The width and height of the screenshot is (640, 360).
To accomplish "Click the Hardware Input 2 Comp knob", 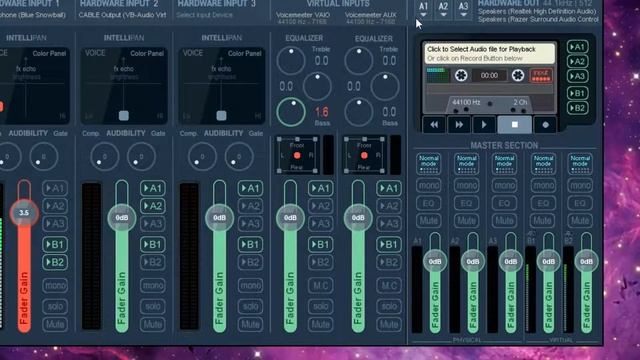I will pos(104,156).
